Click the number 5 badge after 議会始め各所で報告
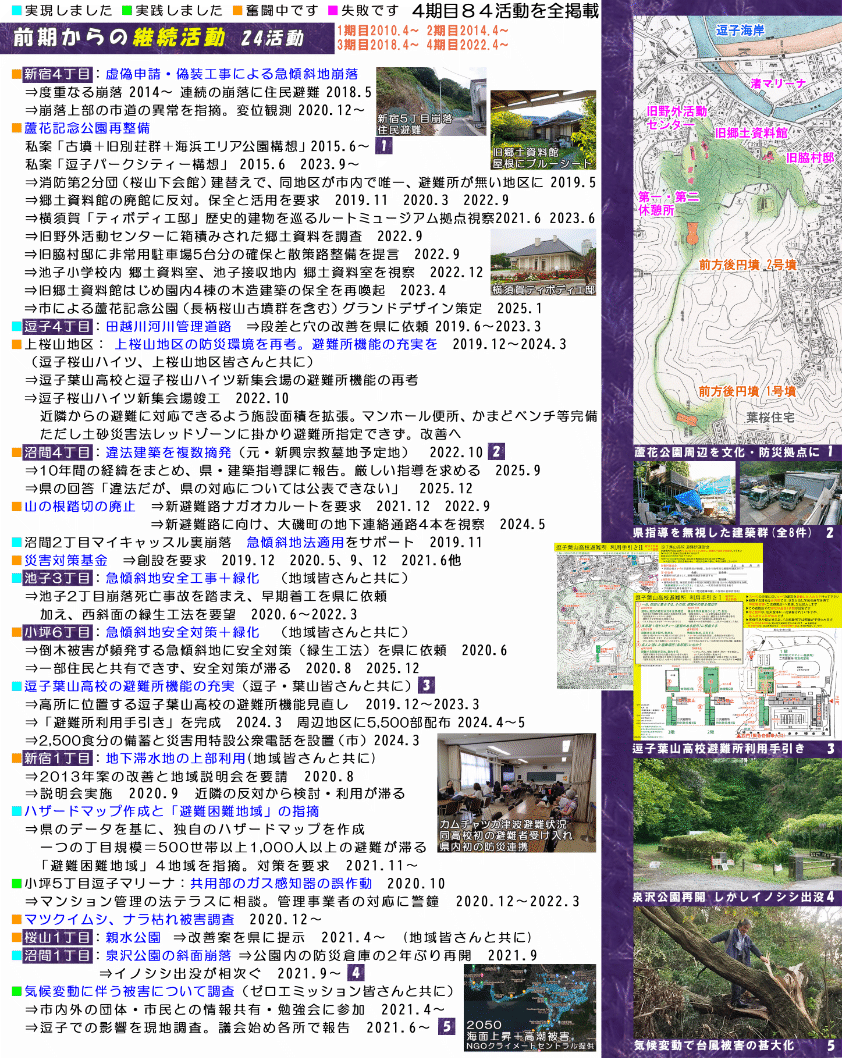The height and width of the screenshot is (1058, 842). (446, 1026)
